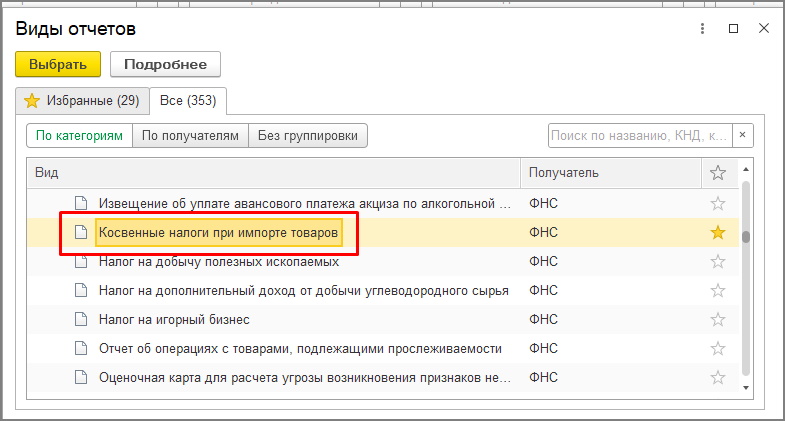Close the Виды отчетов dialog
The height and width of the screenshot is (421, 785).
(764, 29)
